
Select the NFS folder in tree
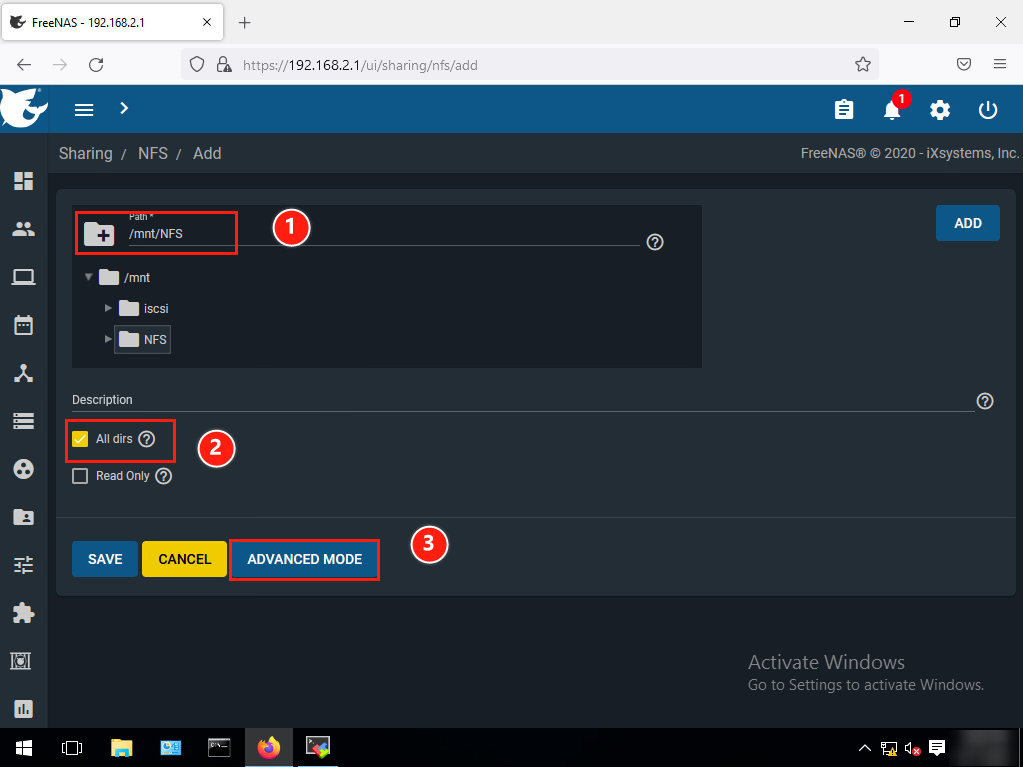(143, 340)
